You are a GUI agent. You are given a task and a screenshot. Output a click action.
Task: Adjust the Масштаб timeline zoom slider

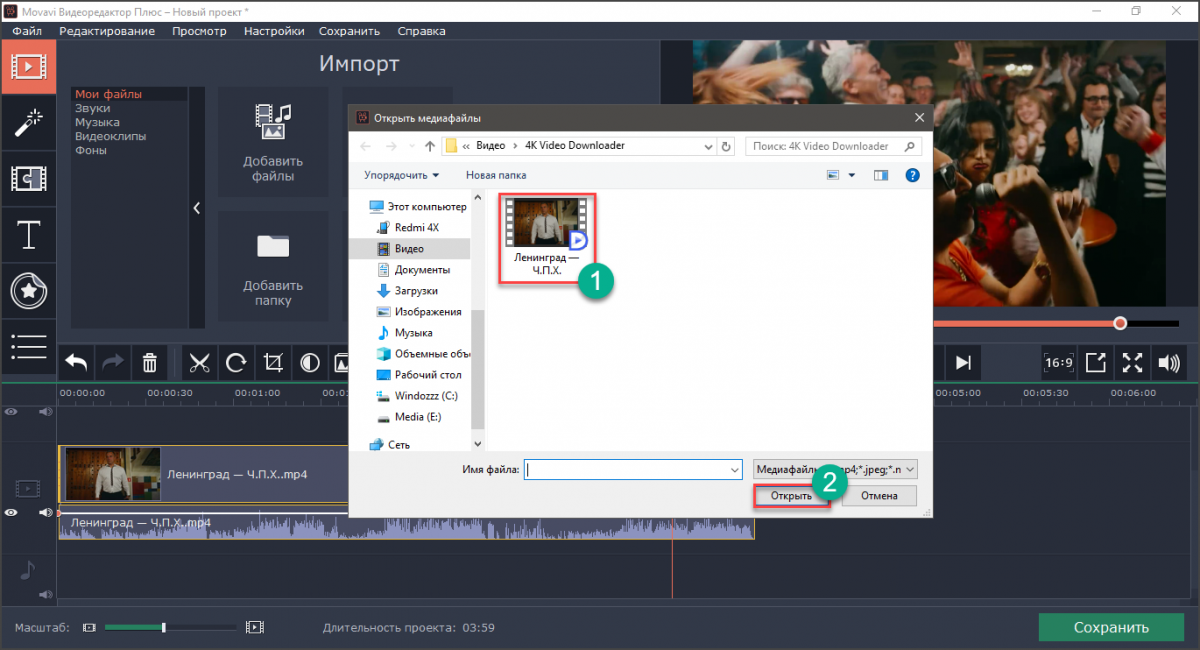(164, 627)
